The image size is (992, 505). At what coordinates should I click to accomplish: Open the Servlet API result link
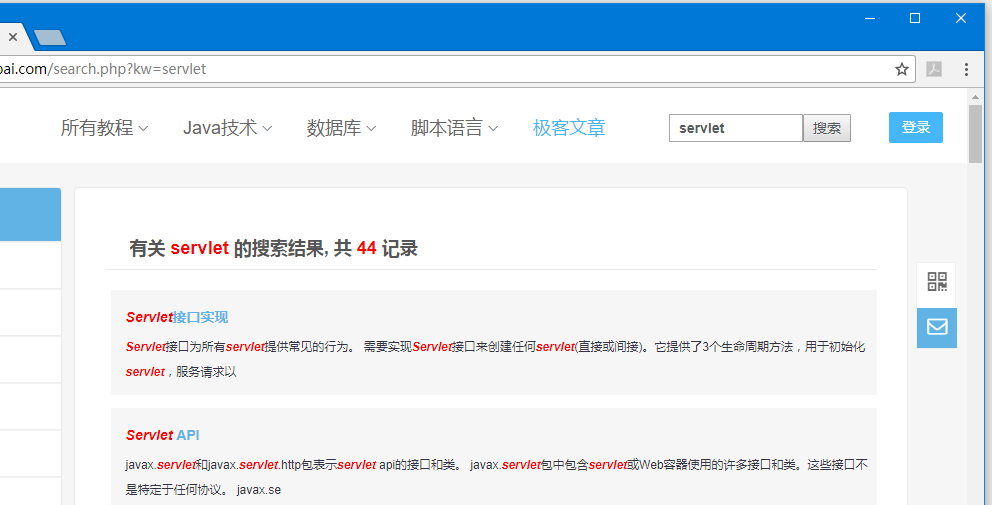click(163, 435)
